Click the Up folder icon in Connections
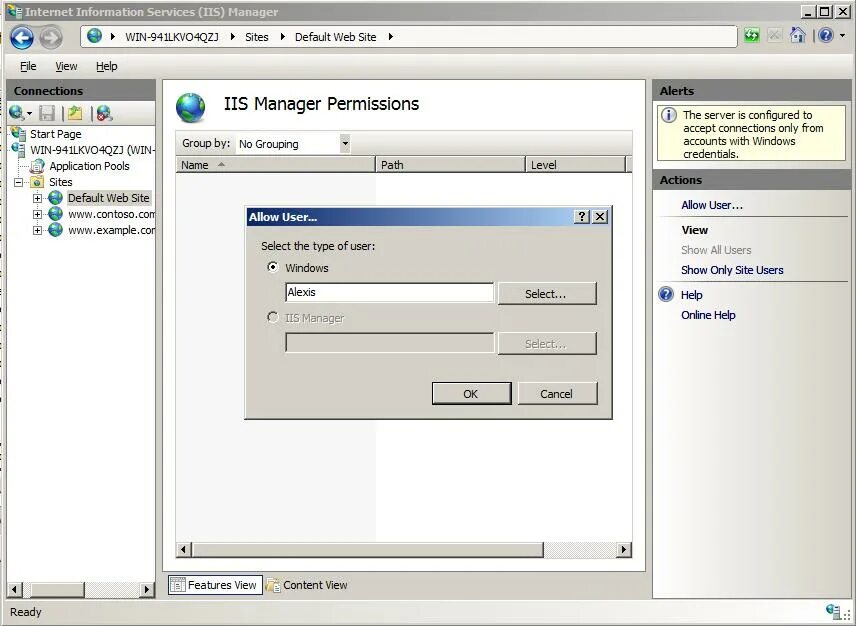This screenshot has height=626, width=856. click(75, 113)
